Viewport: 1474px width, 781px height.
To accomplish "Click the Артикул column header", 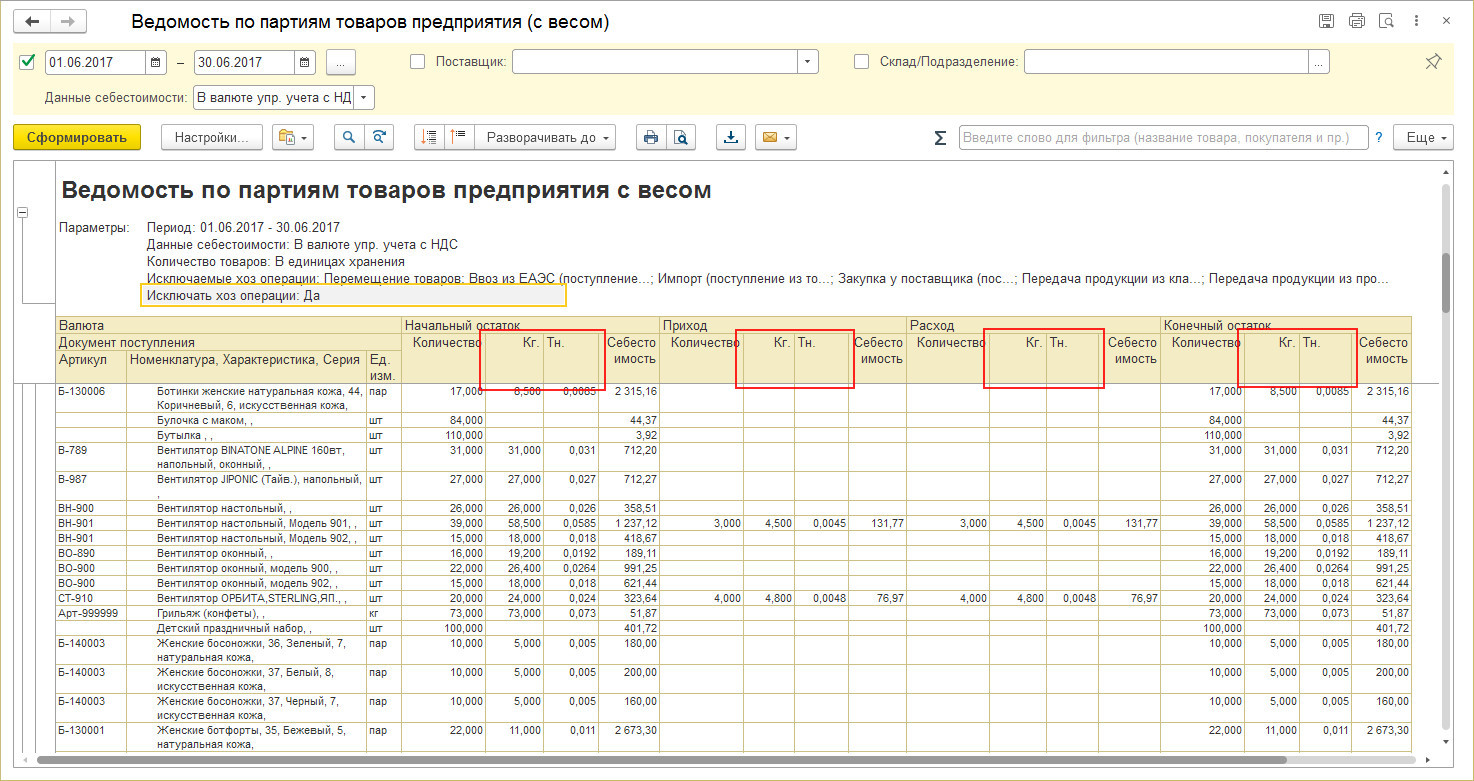I will (x=91, y=366).
